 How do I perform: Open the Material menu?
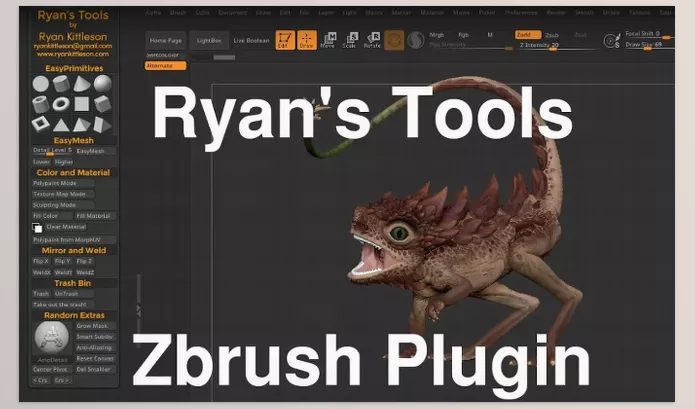click(432, 13)
